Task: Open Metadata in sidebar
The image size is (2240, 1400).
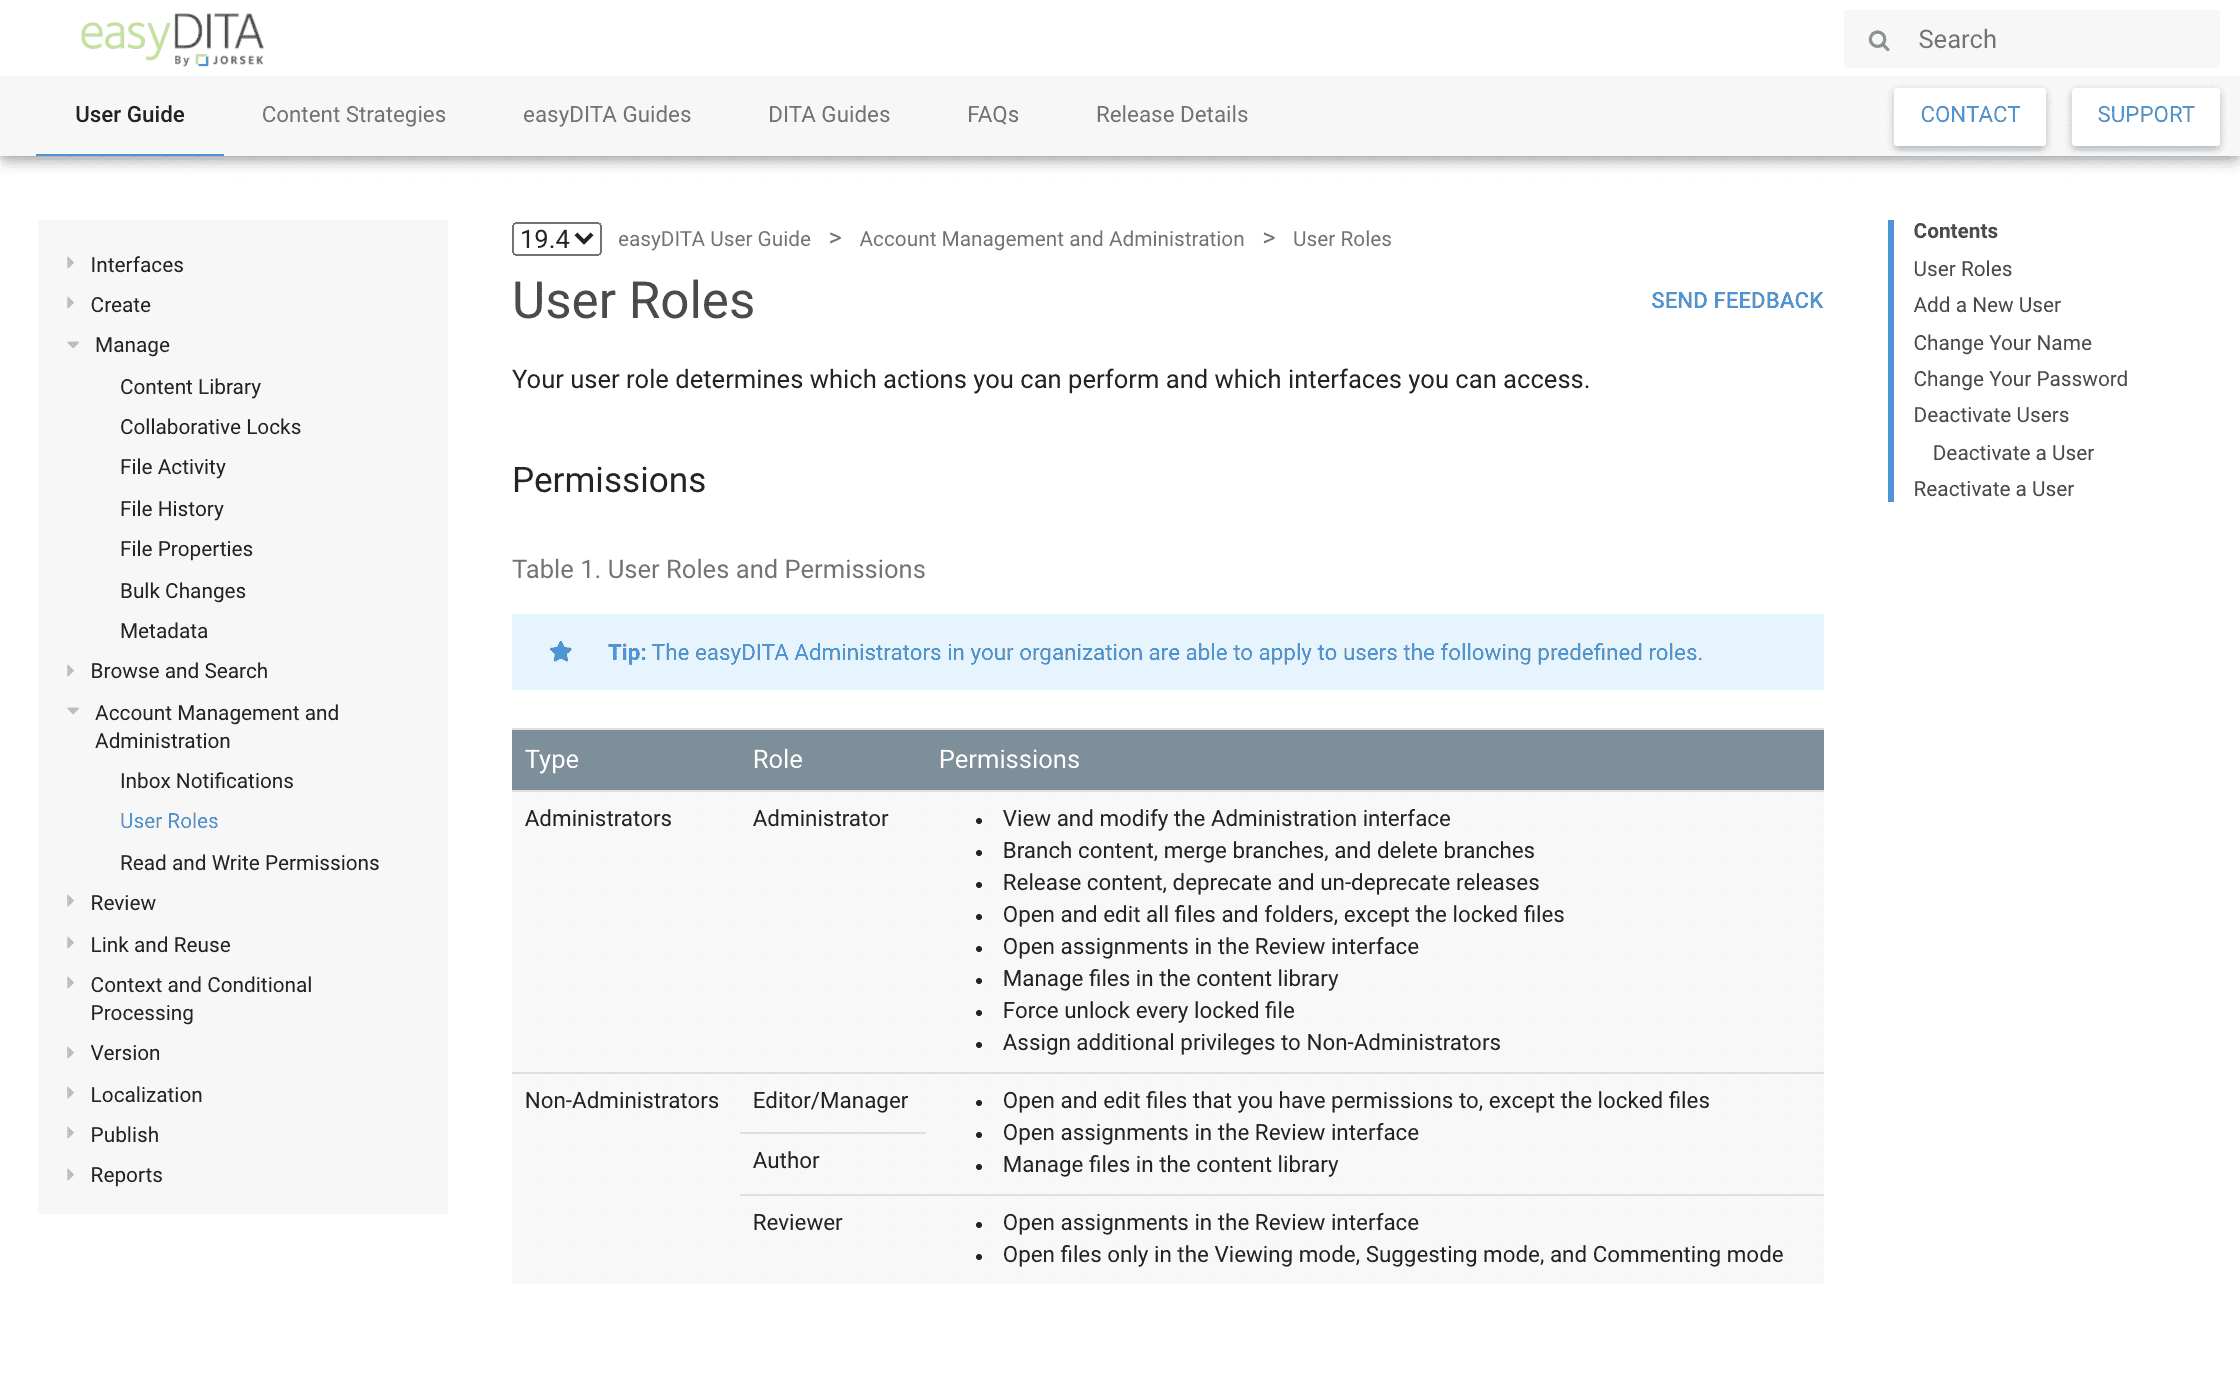Action: click(x=164, y=631)
